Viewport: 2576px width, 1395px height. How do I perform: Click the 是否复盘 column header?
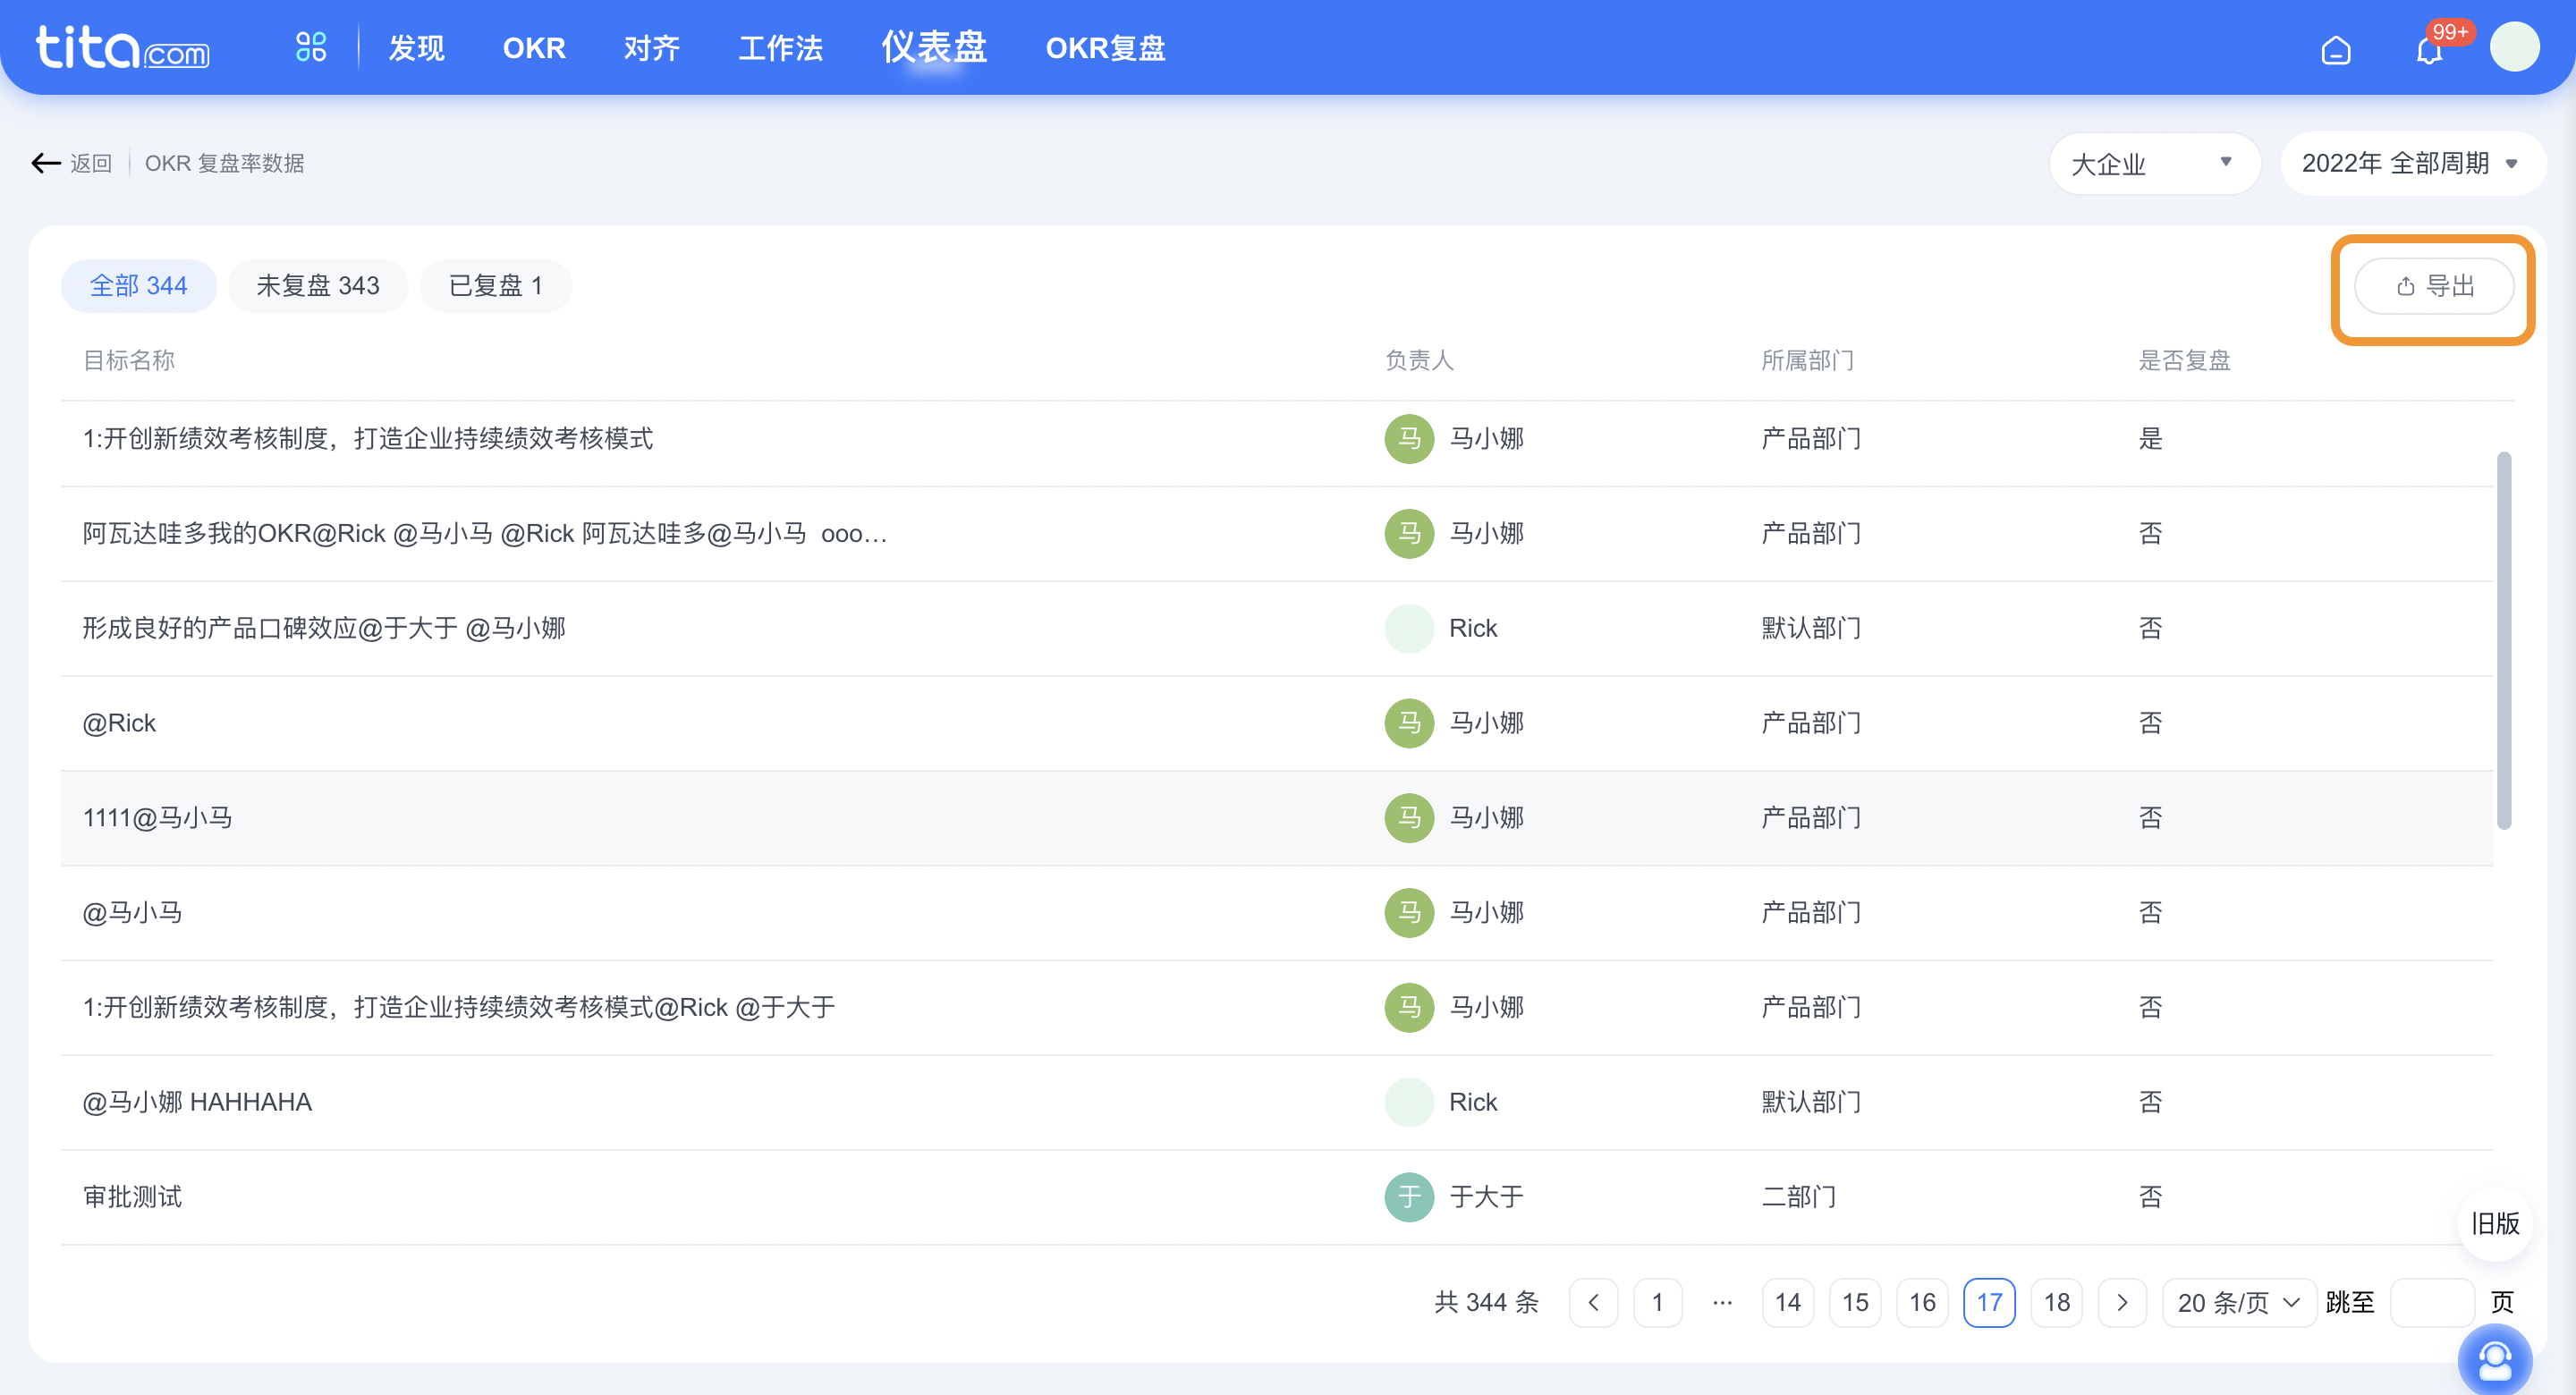coord(2185,361)
